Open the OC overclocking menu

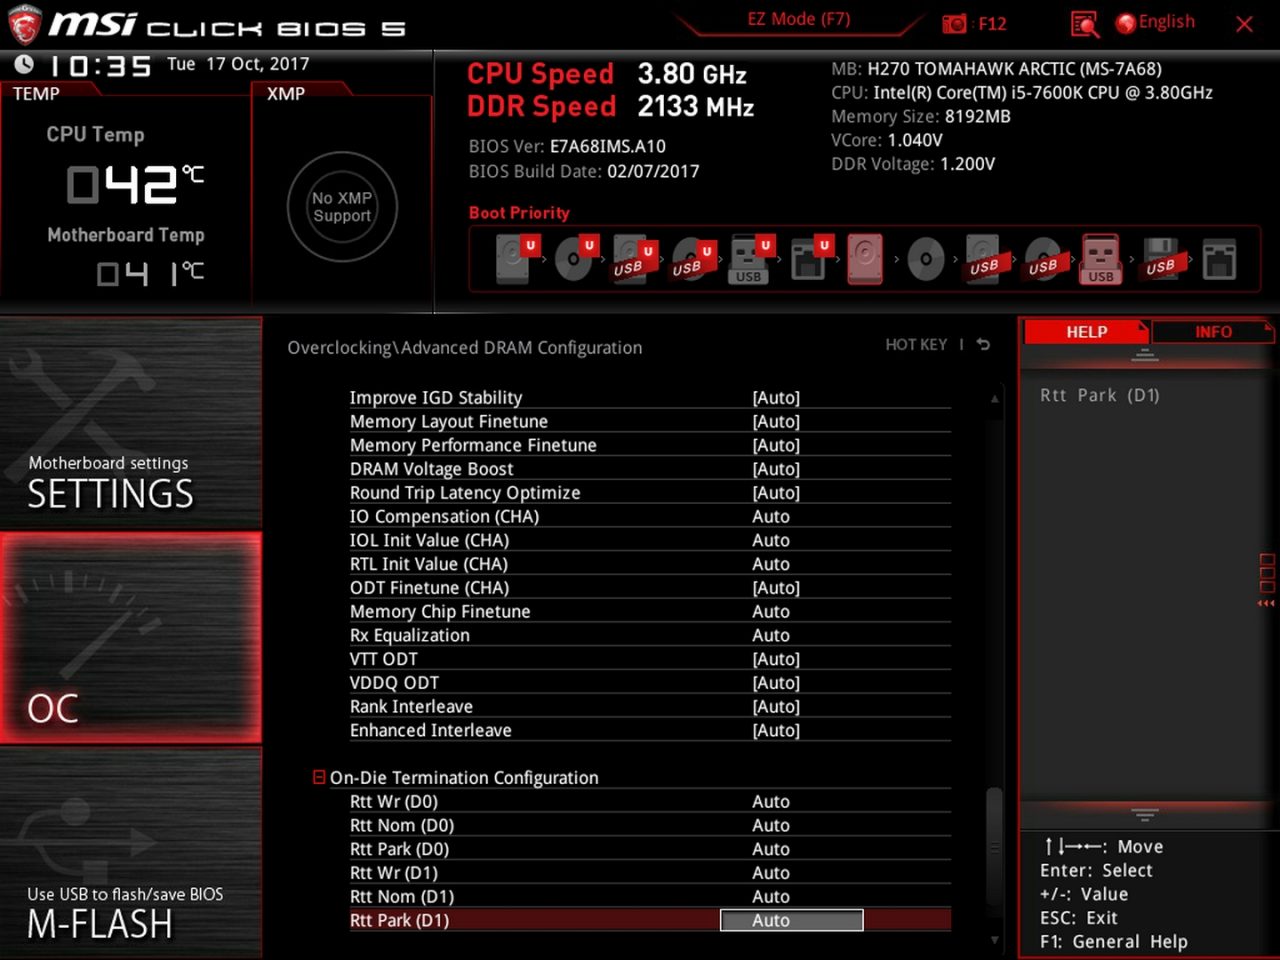(130, 638)
